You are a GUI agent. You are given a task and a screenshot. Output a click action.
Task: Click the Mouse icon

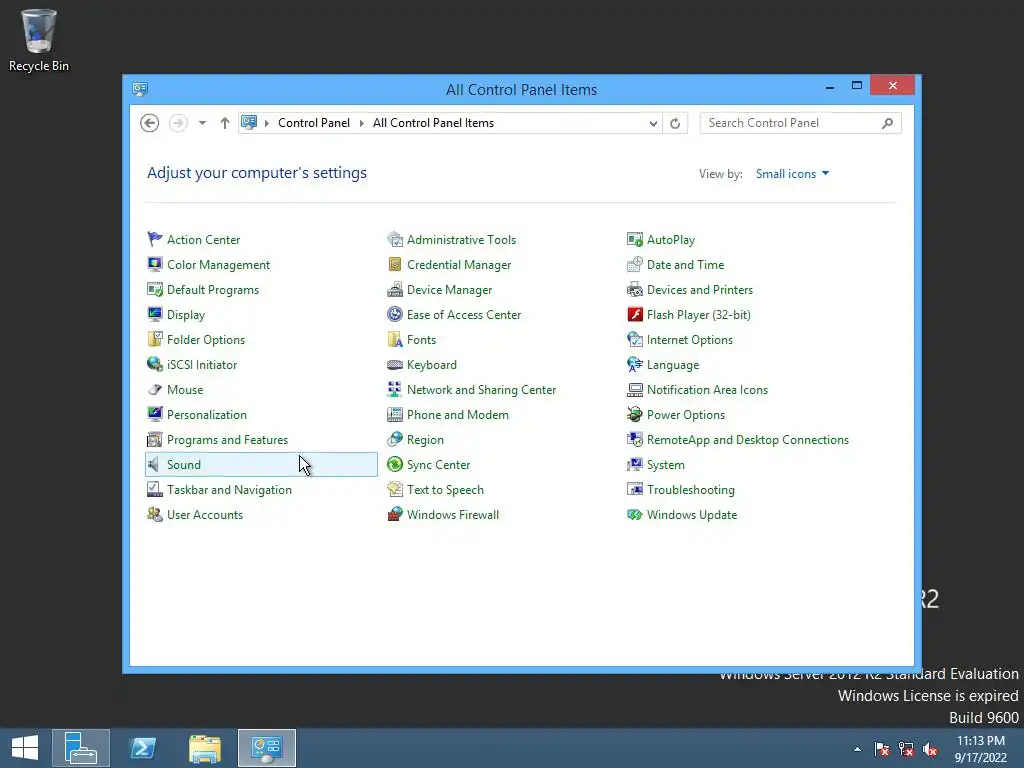pyautogui.click(x=155, y=389)
